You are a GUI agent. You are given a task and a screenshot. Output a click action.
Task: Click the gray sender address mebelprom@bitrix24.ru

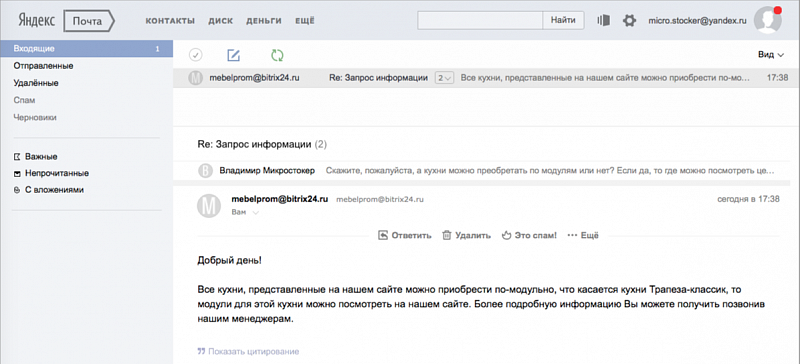click(380, 200)
